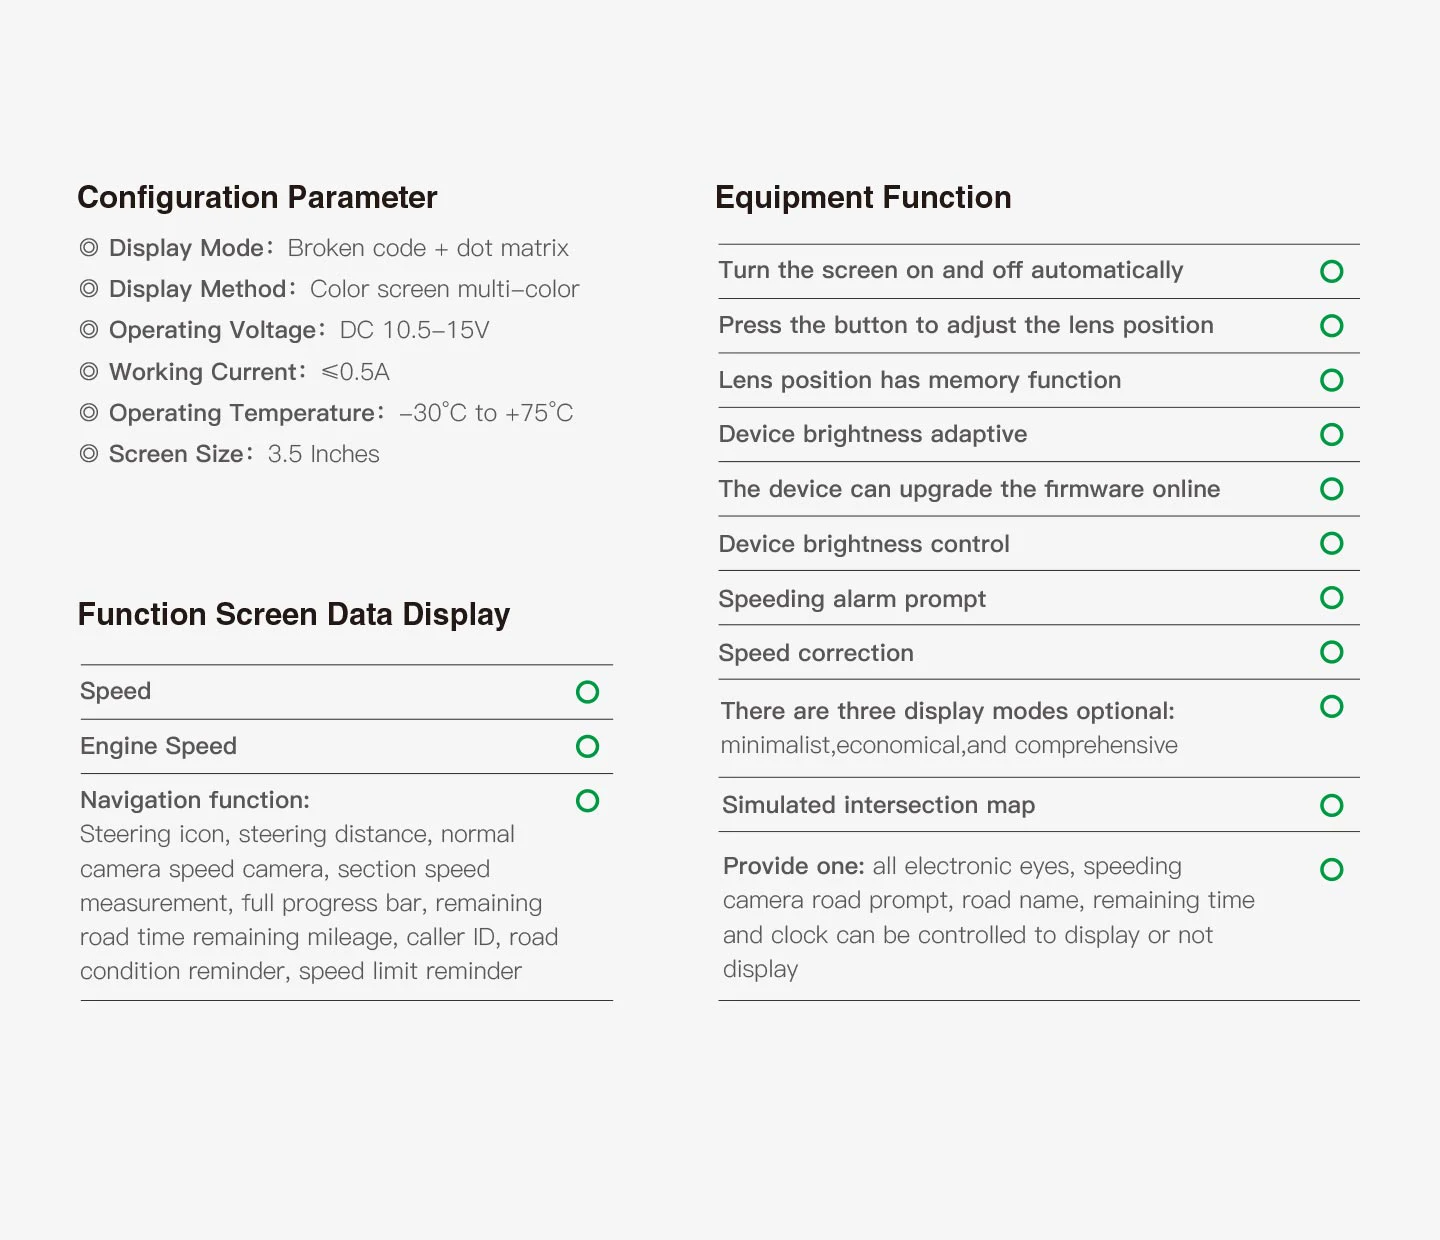Click the Screen Size bullet icon
The image size is (1440, 1240).
(89, 453)
